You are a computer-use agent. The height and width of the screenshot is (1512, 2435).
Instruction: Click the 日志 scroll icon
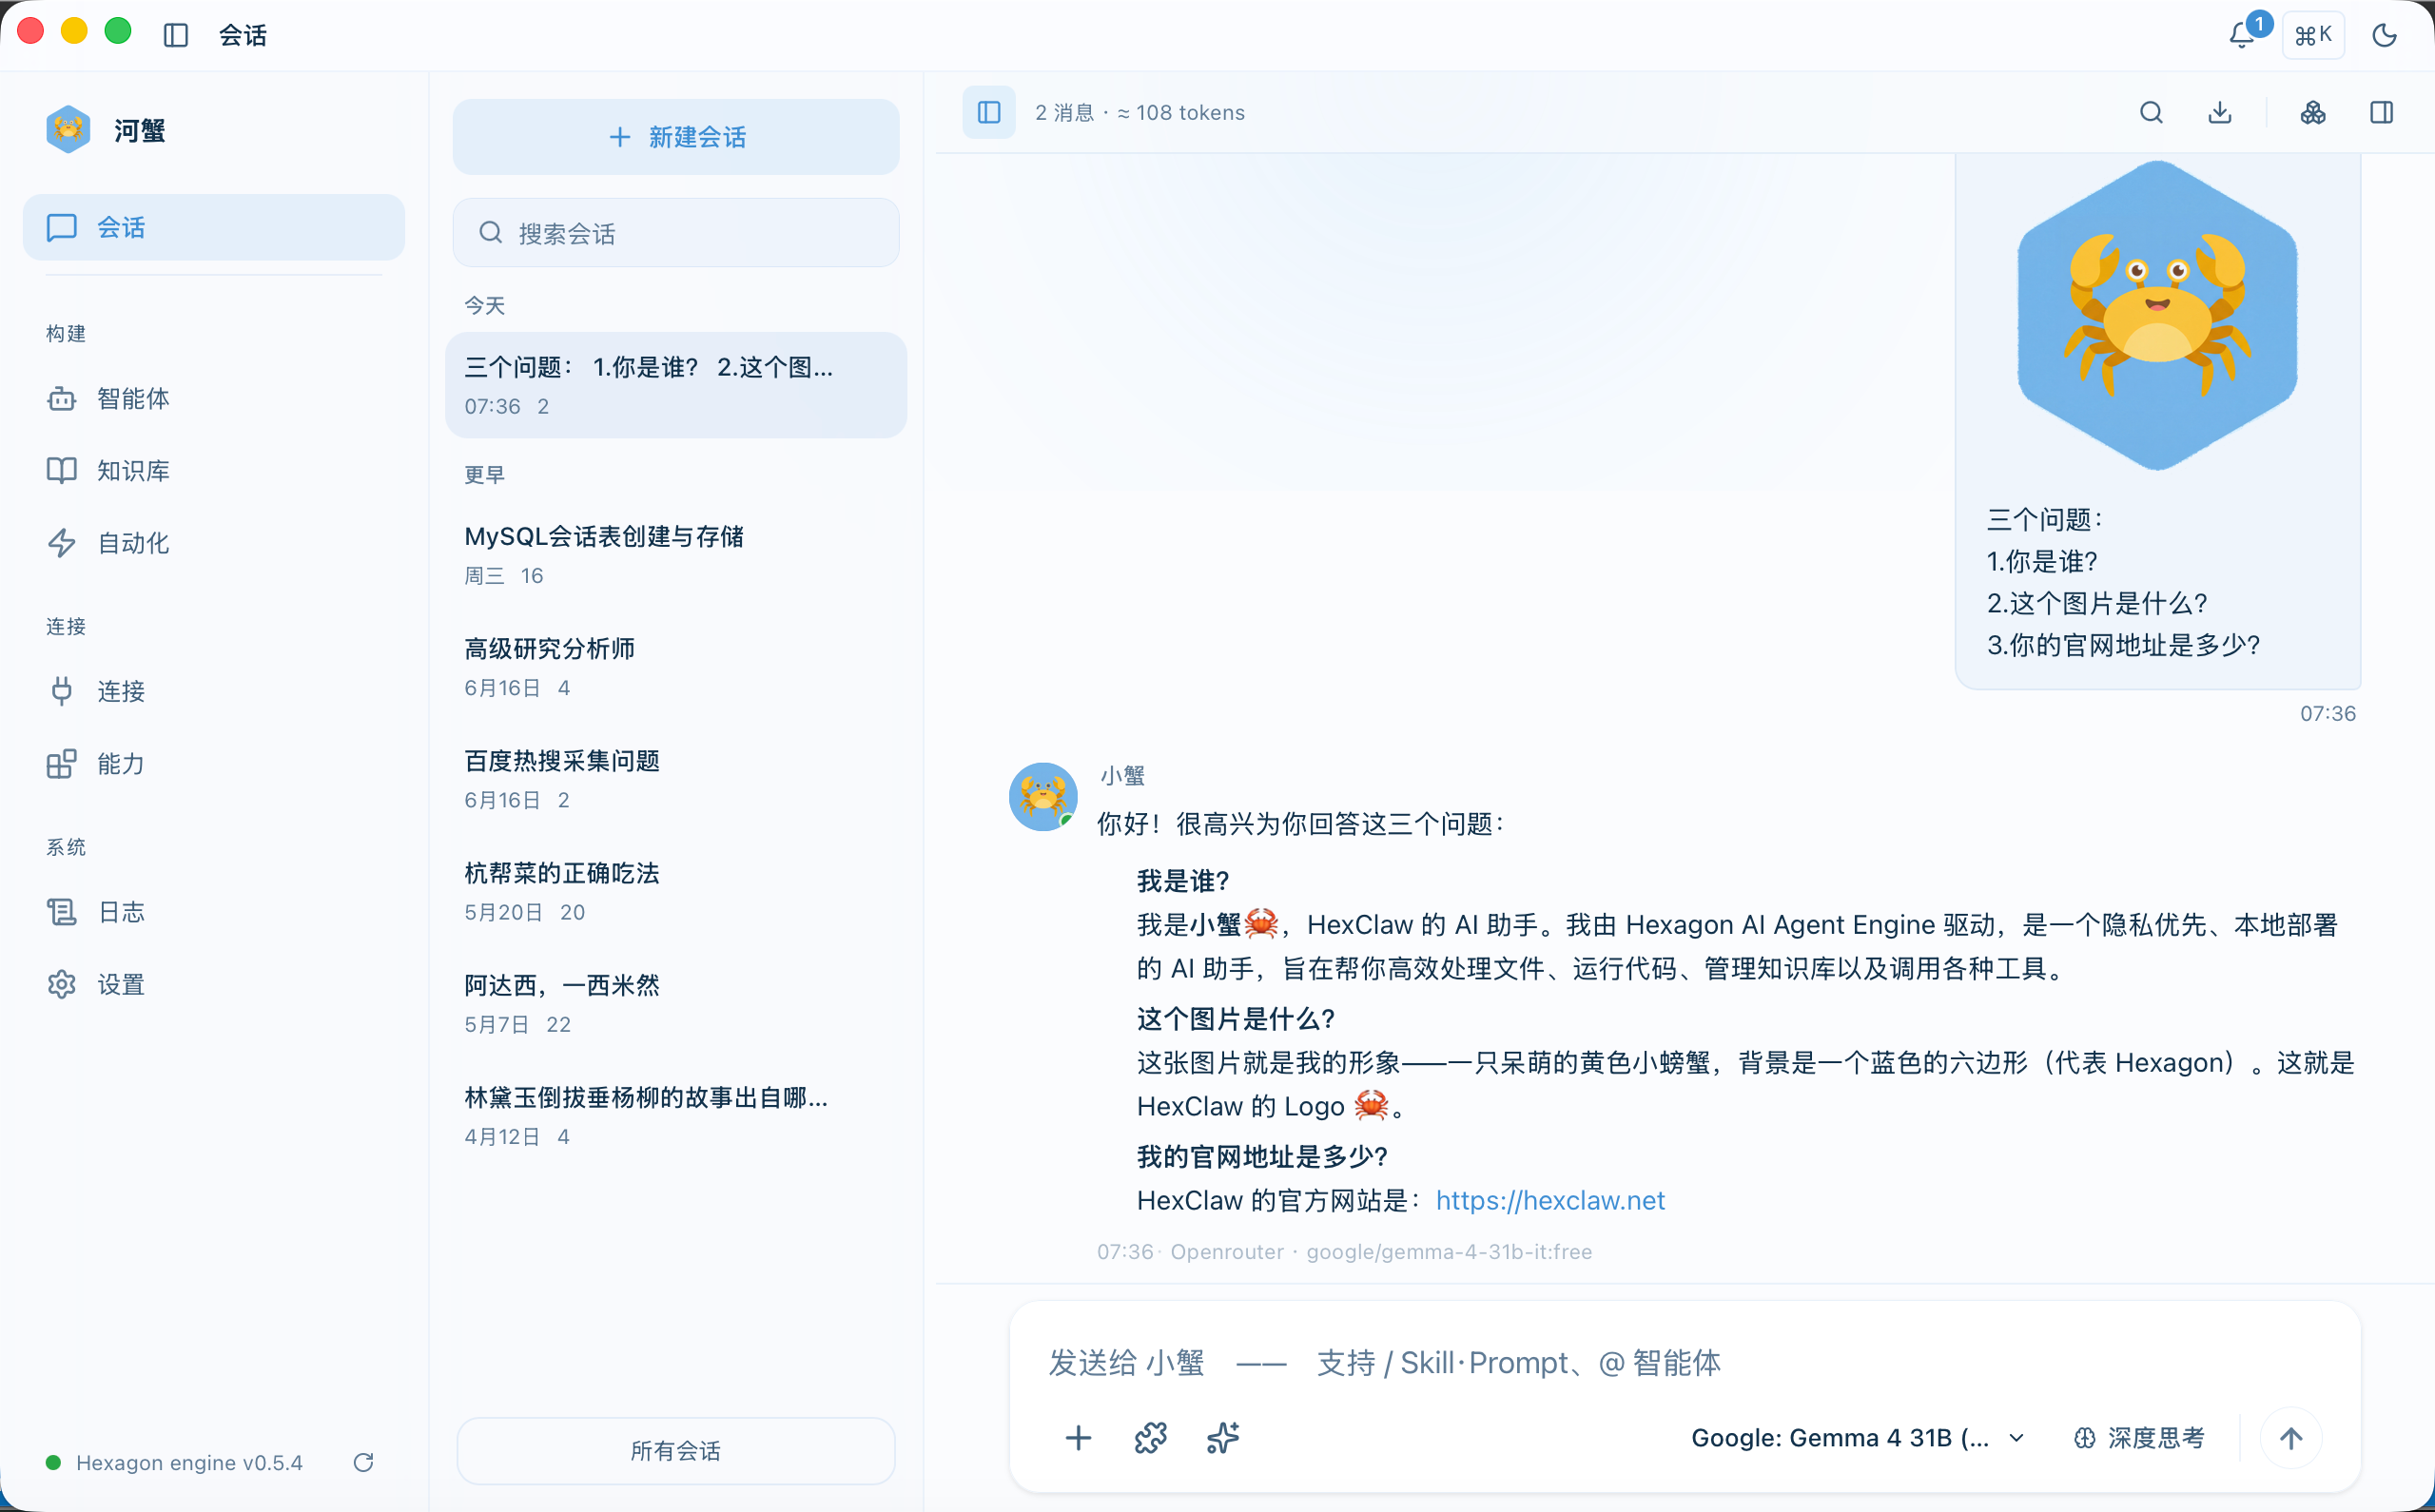point(62,912)
